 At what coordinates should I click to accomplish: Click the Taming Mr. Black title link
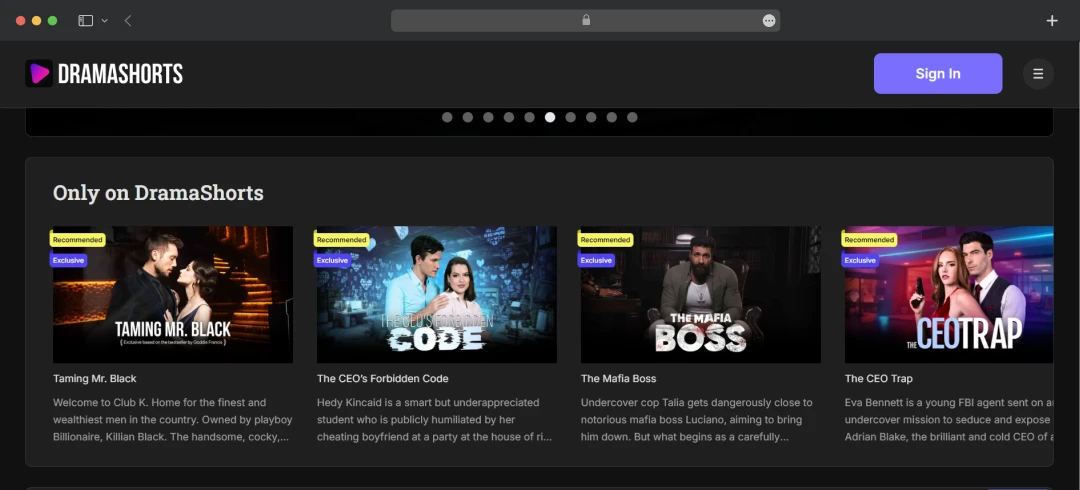(x=94, y=378)
